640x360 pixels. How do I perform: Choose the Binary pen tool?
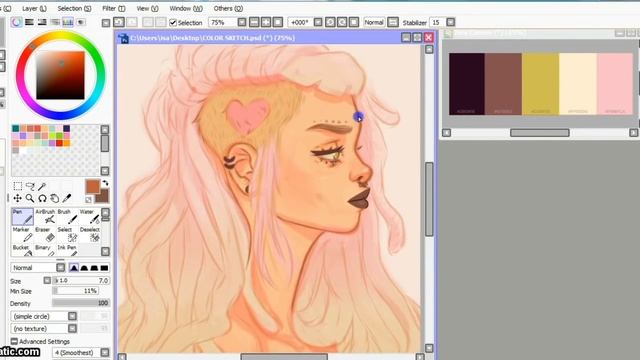coord(45,250)
